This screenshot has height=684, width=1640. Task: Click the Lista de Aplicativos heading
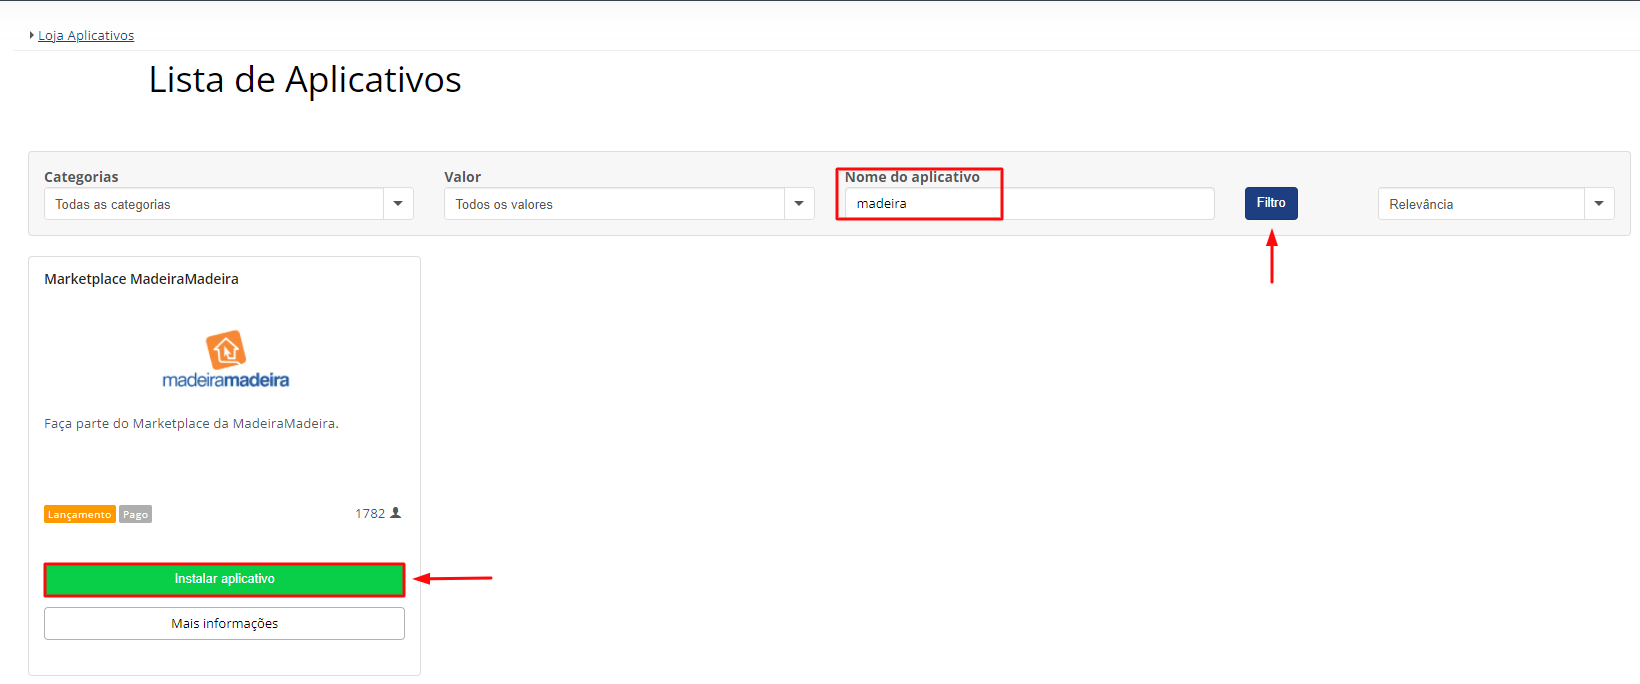click(x=305, y=80)
